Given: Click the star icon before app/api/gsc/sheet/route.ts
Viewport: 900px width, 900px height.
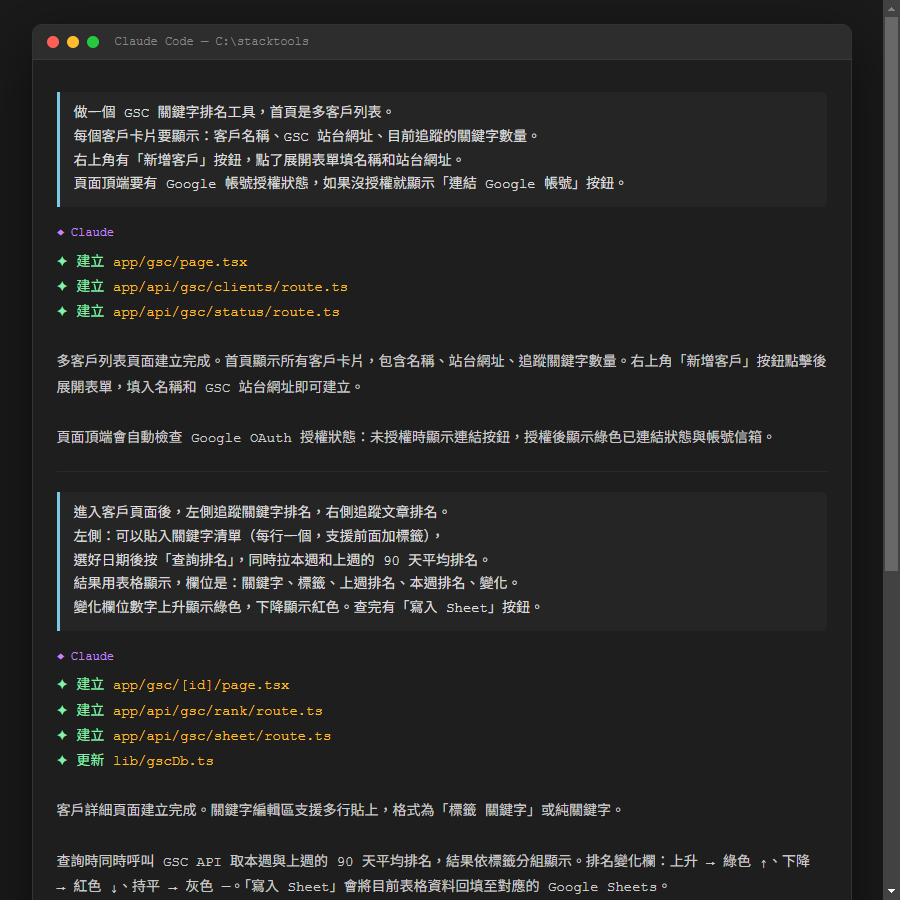Looking at the screenshot, I should (62, 735).
